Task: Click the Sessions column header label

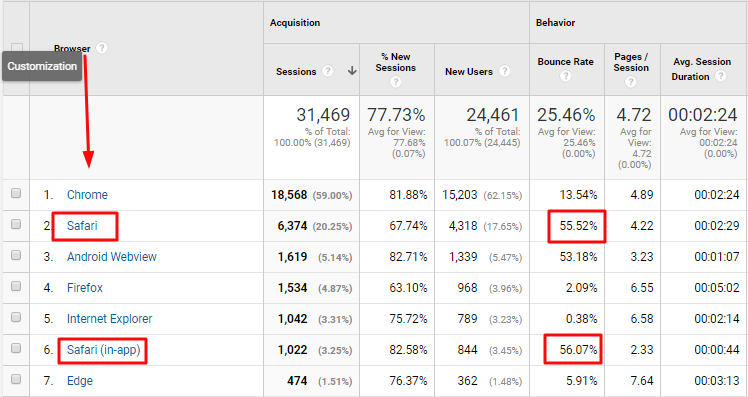Action: 296,72
